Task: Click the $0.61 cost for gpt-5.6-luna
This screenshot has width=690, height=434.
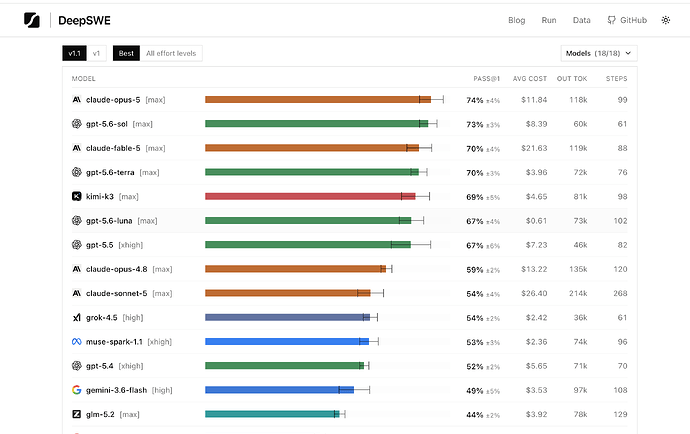Action: (x=536, y=221)
